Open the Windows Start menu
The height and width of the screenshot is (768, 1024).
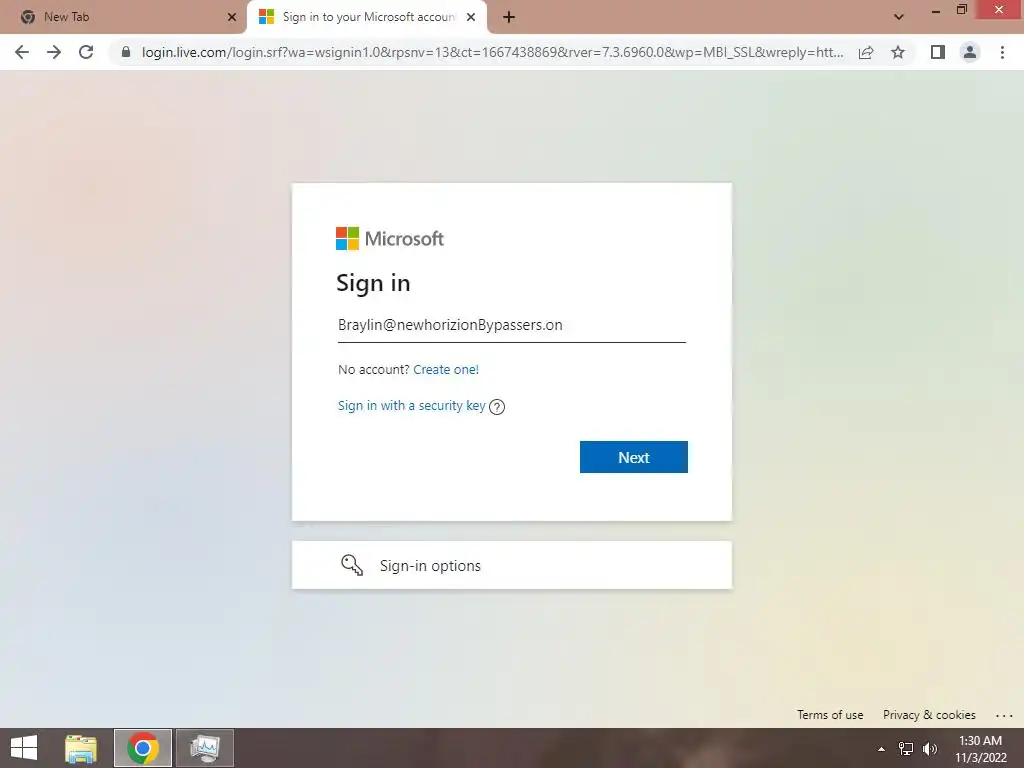[24, 748]
